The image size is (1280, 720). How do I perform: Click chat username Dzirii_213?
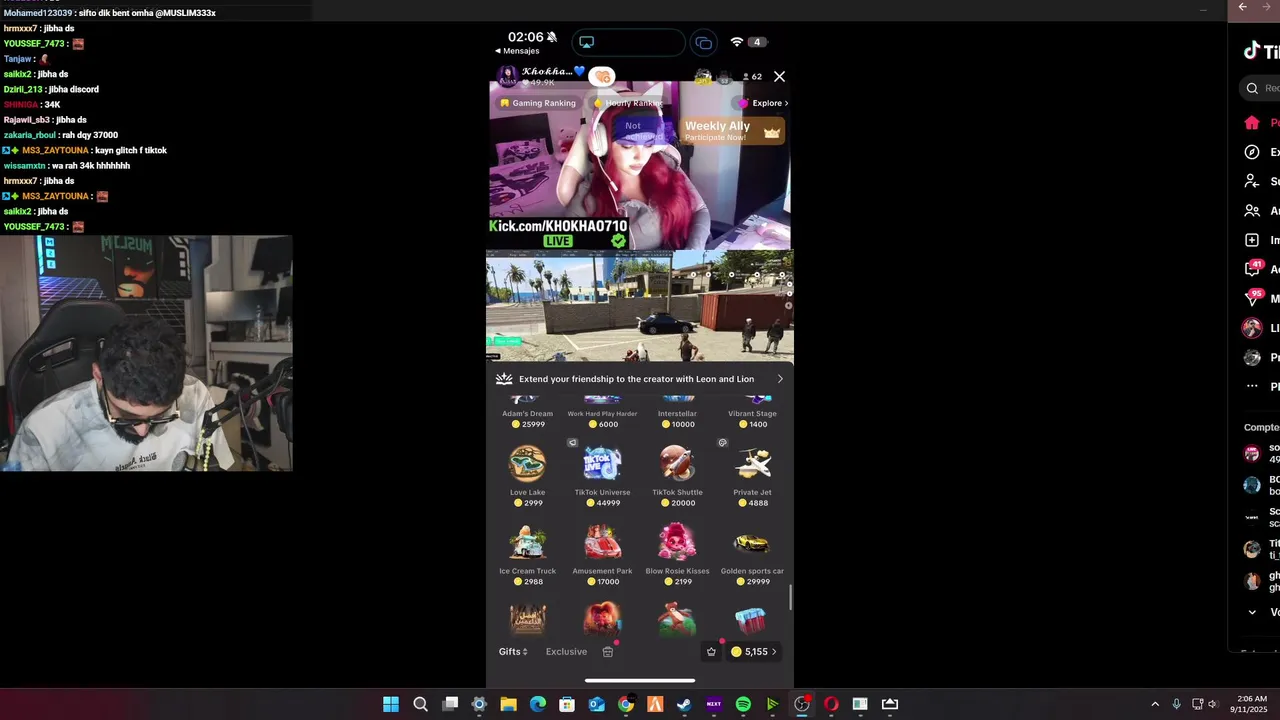[x=23, y=89]
